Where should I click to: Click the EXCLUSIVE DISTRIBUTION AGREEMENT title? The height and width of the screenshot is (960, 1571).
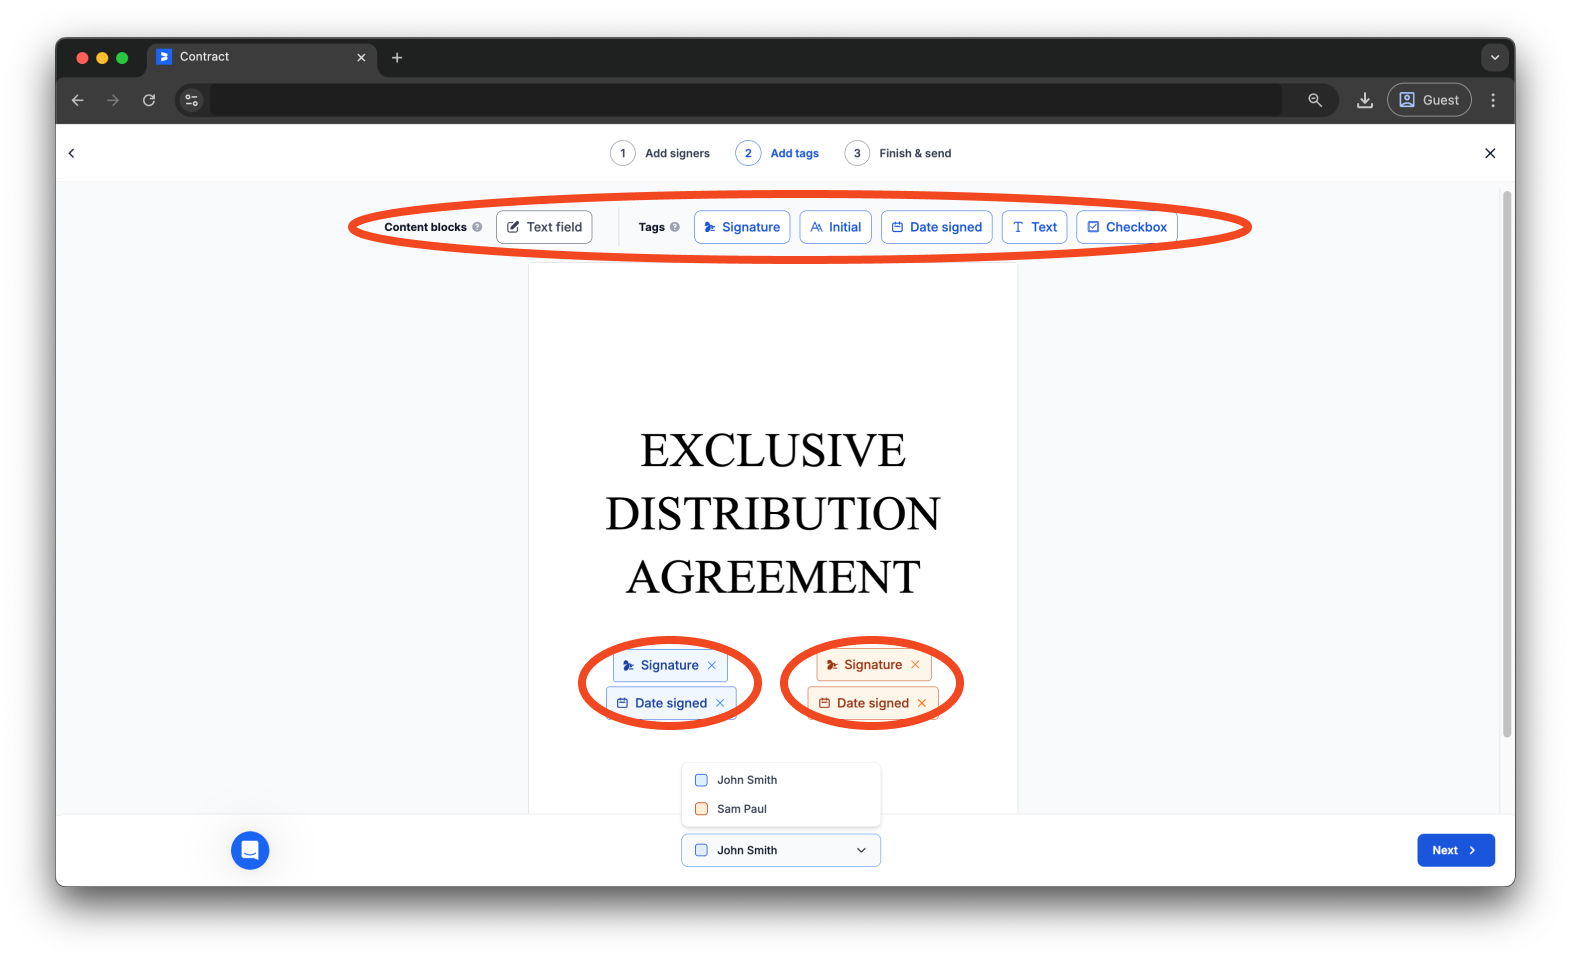pyautogui.click(x=773, y=513)
